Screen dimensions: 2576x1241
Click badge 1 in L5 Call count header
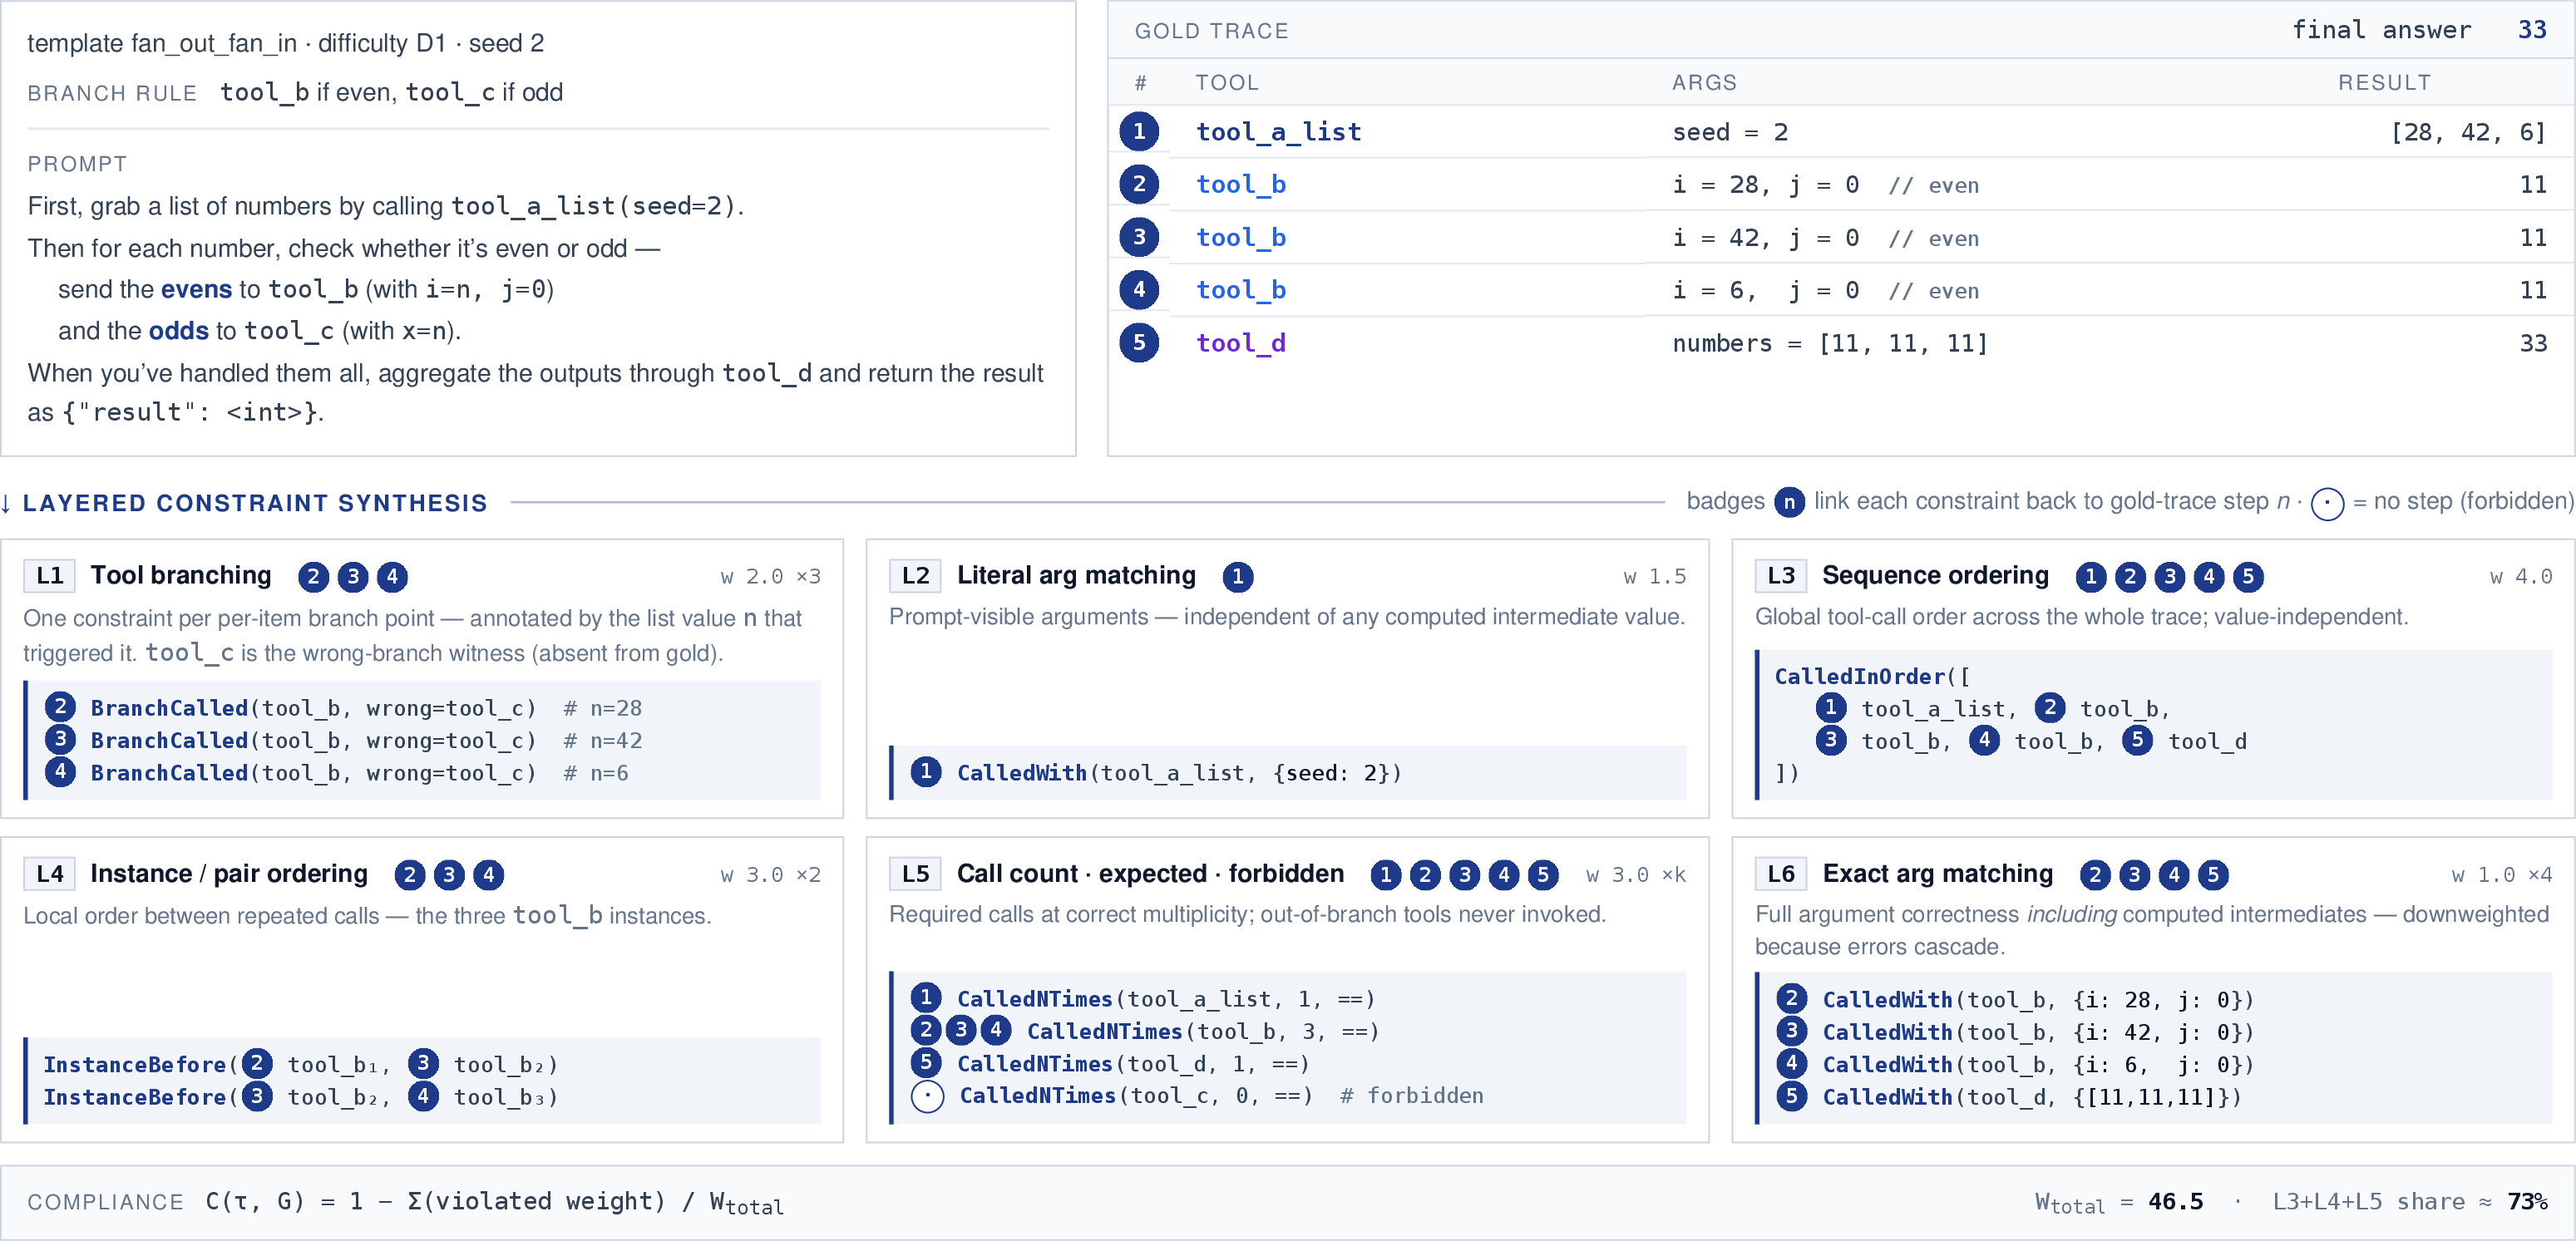point(1386,876)
